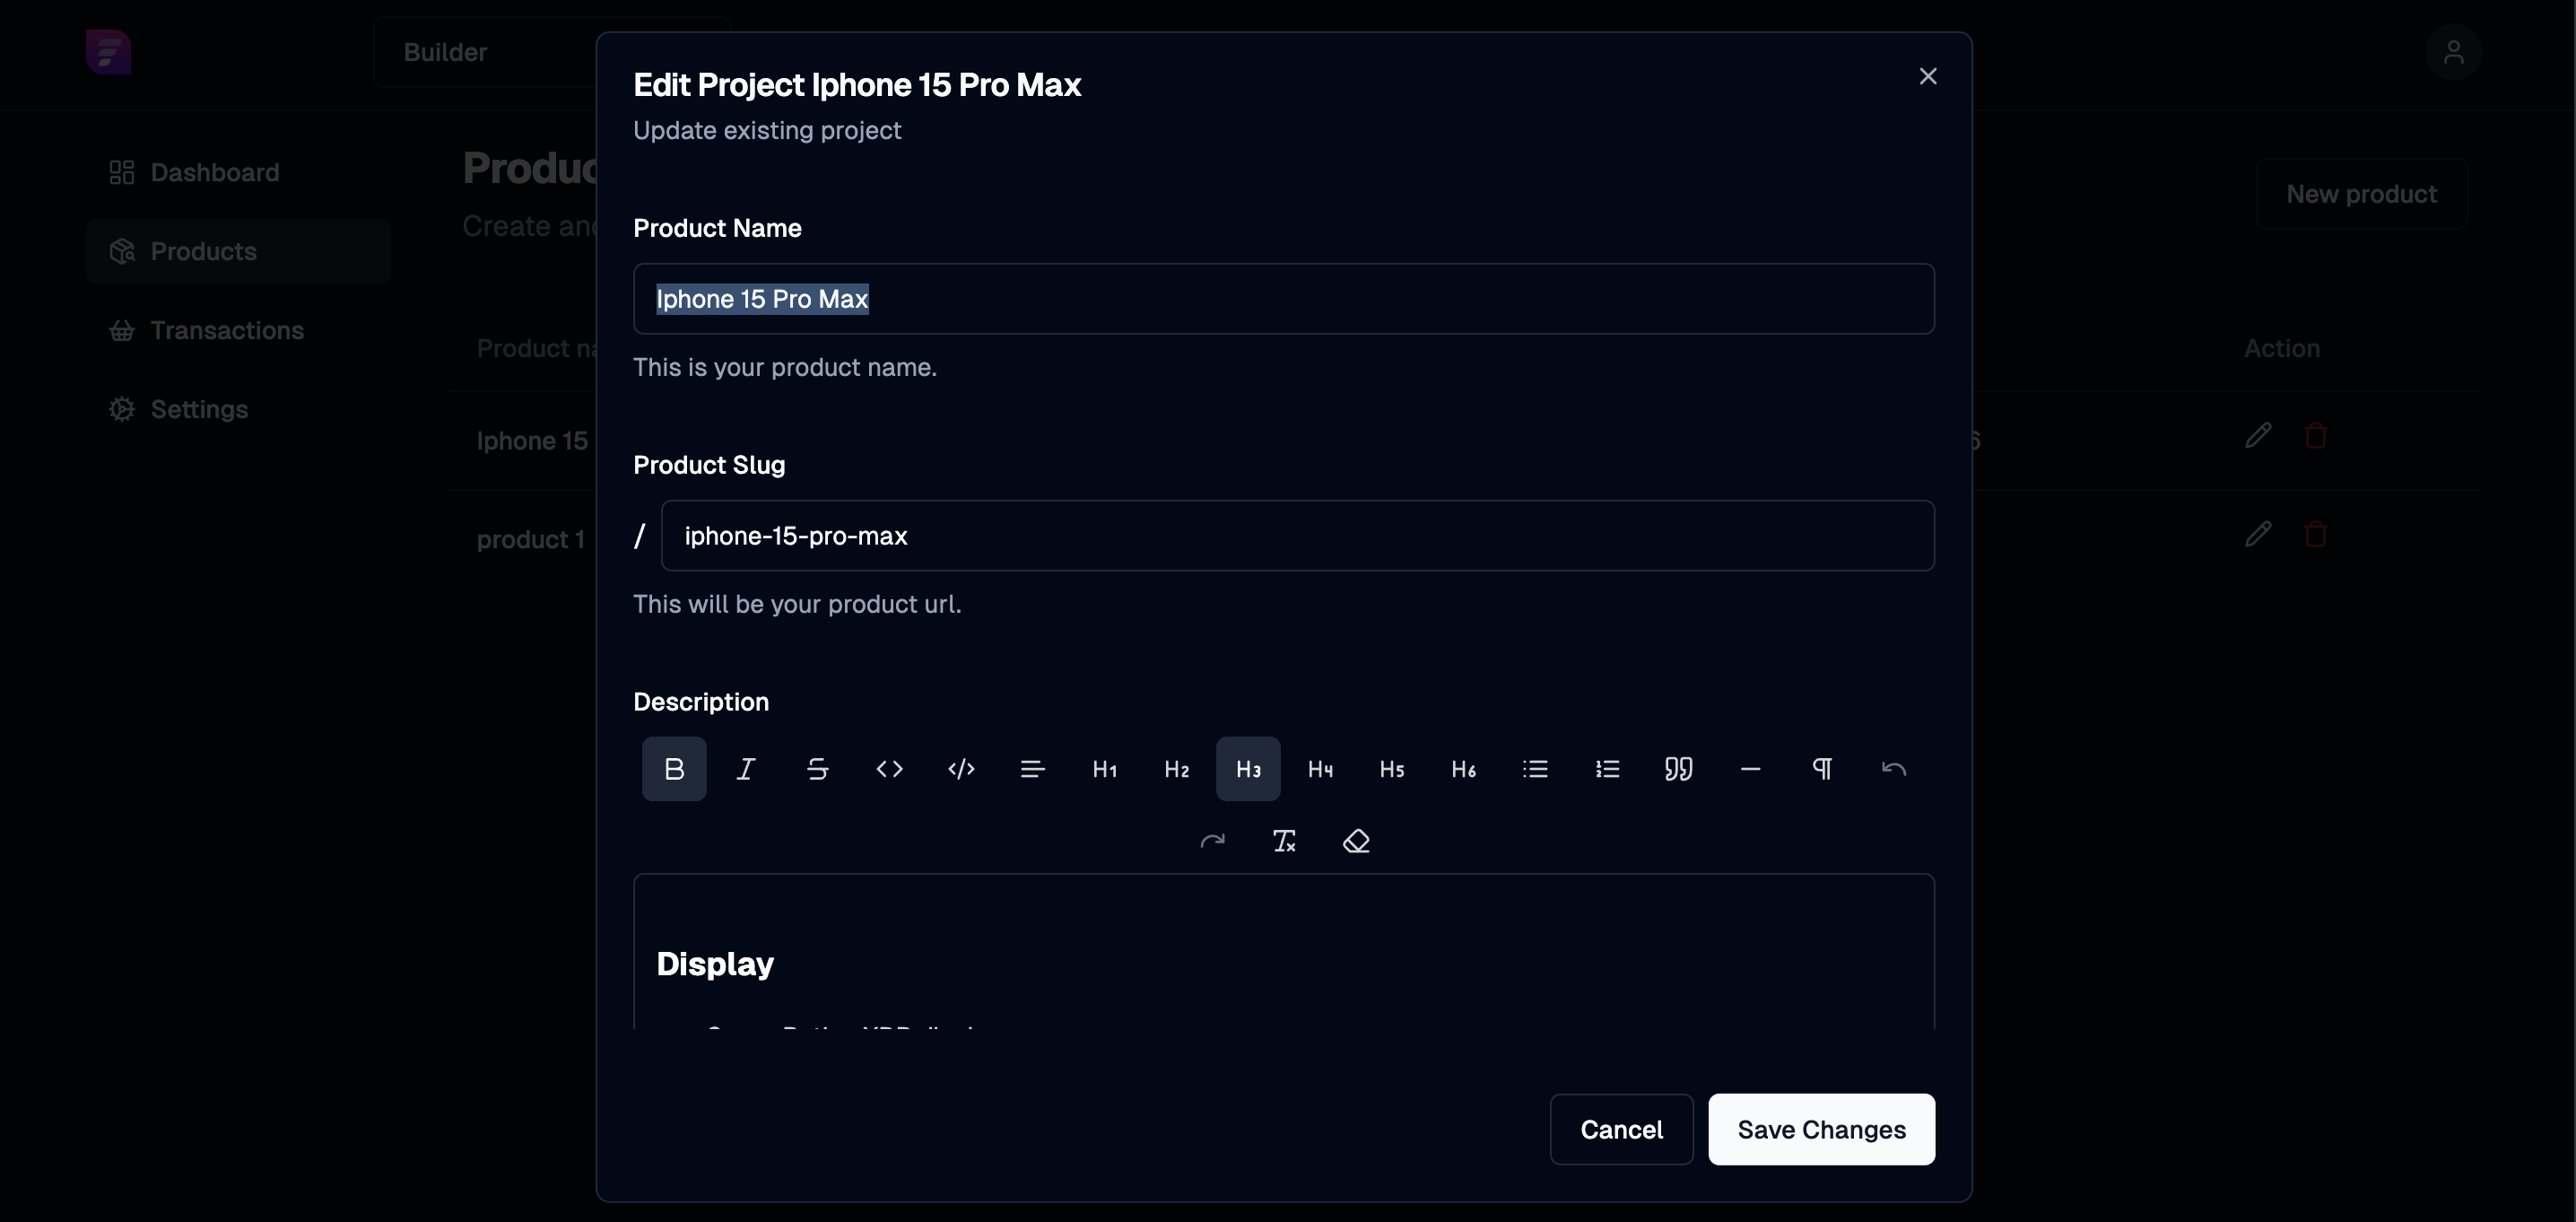Open the Builder selector in header

[552, 52]
